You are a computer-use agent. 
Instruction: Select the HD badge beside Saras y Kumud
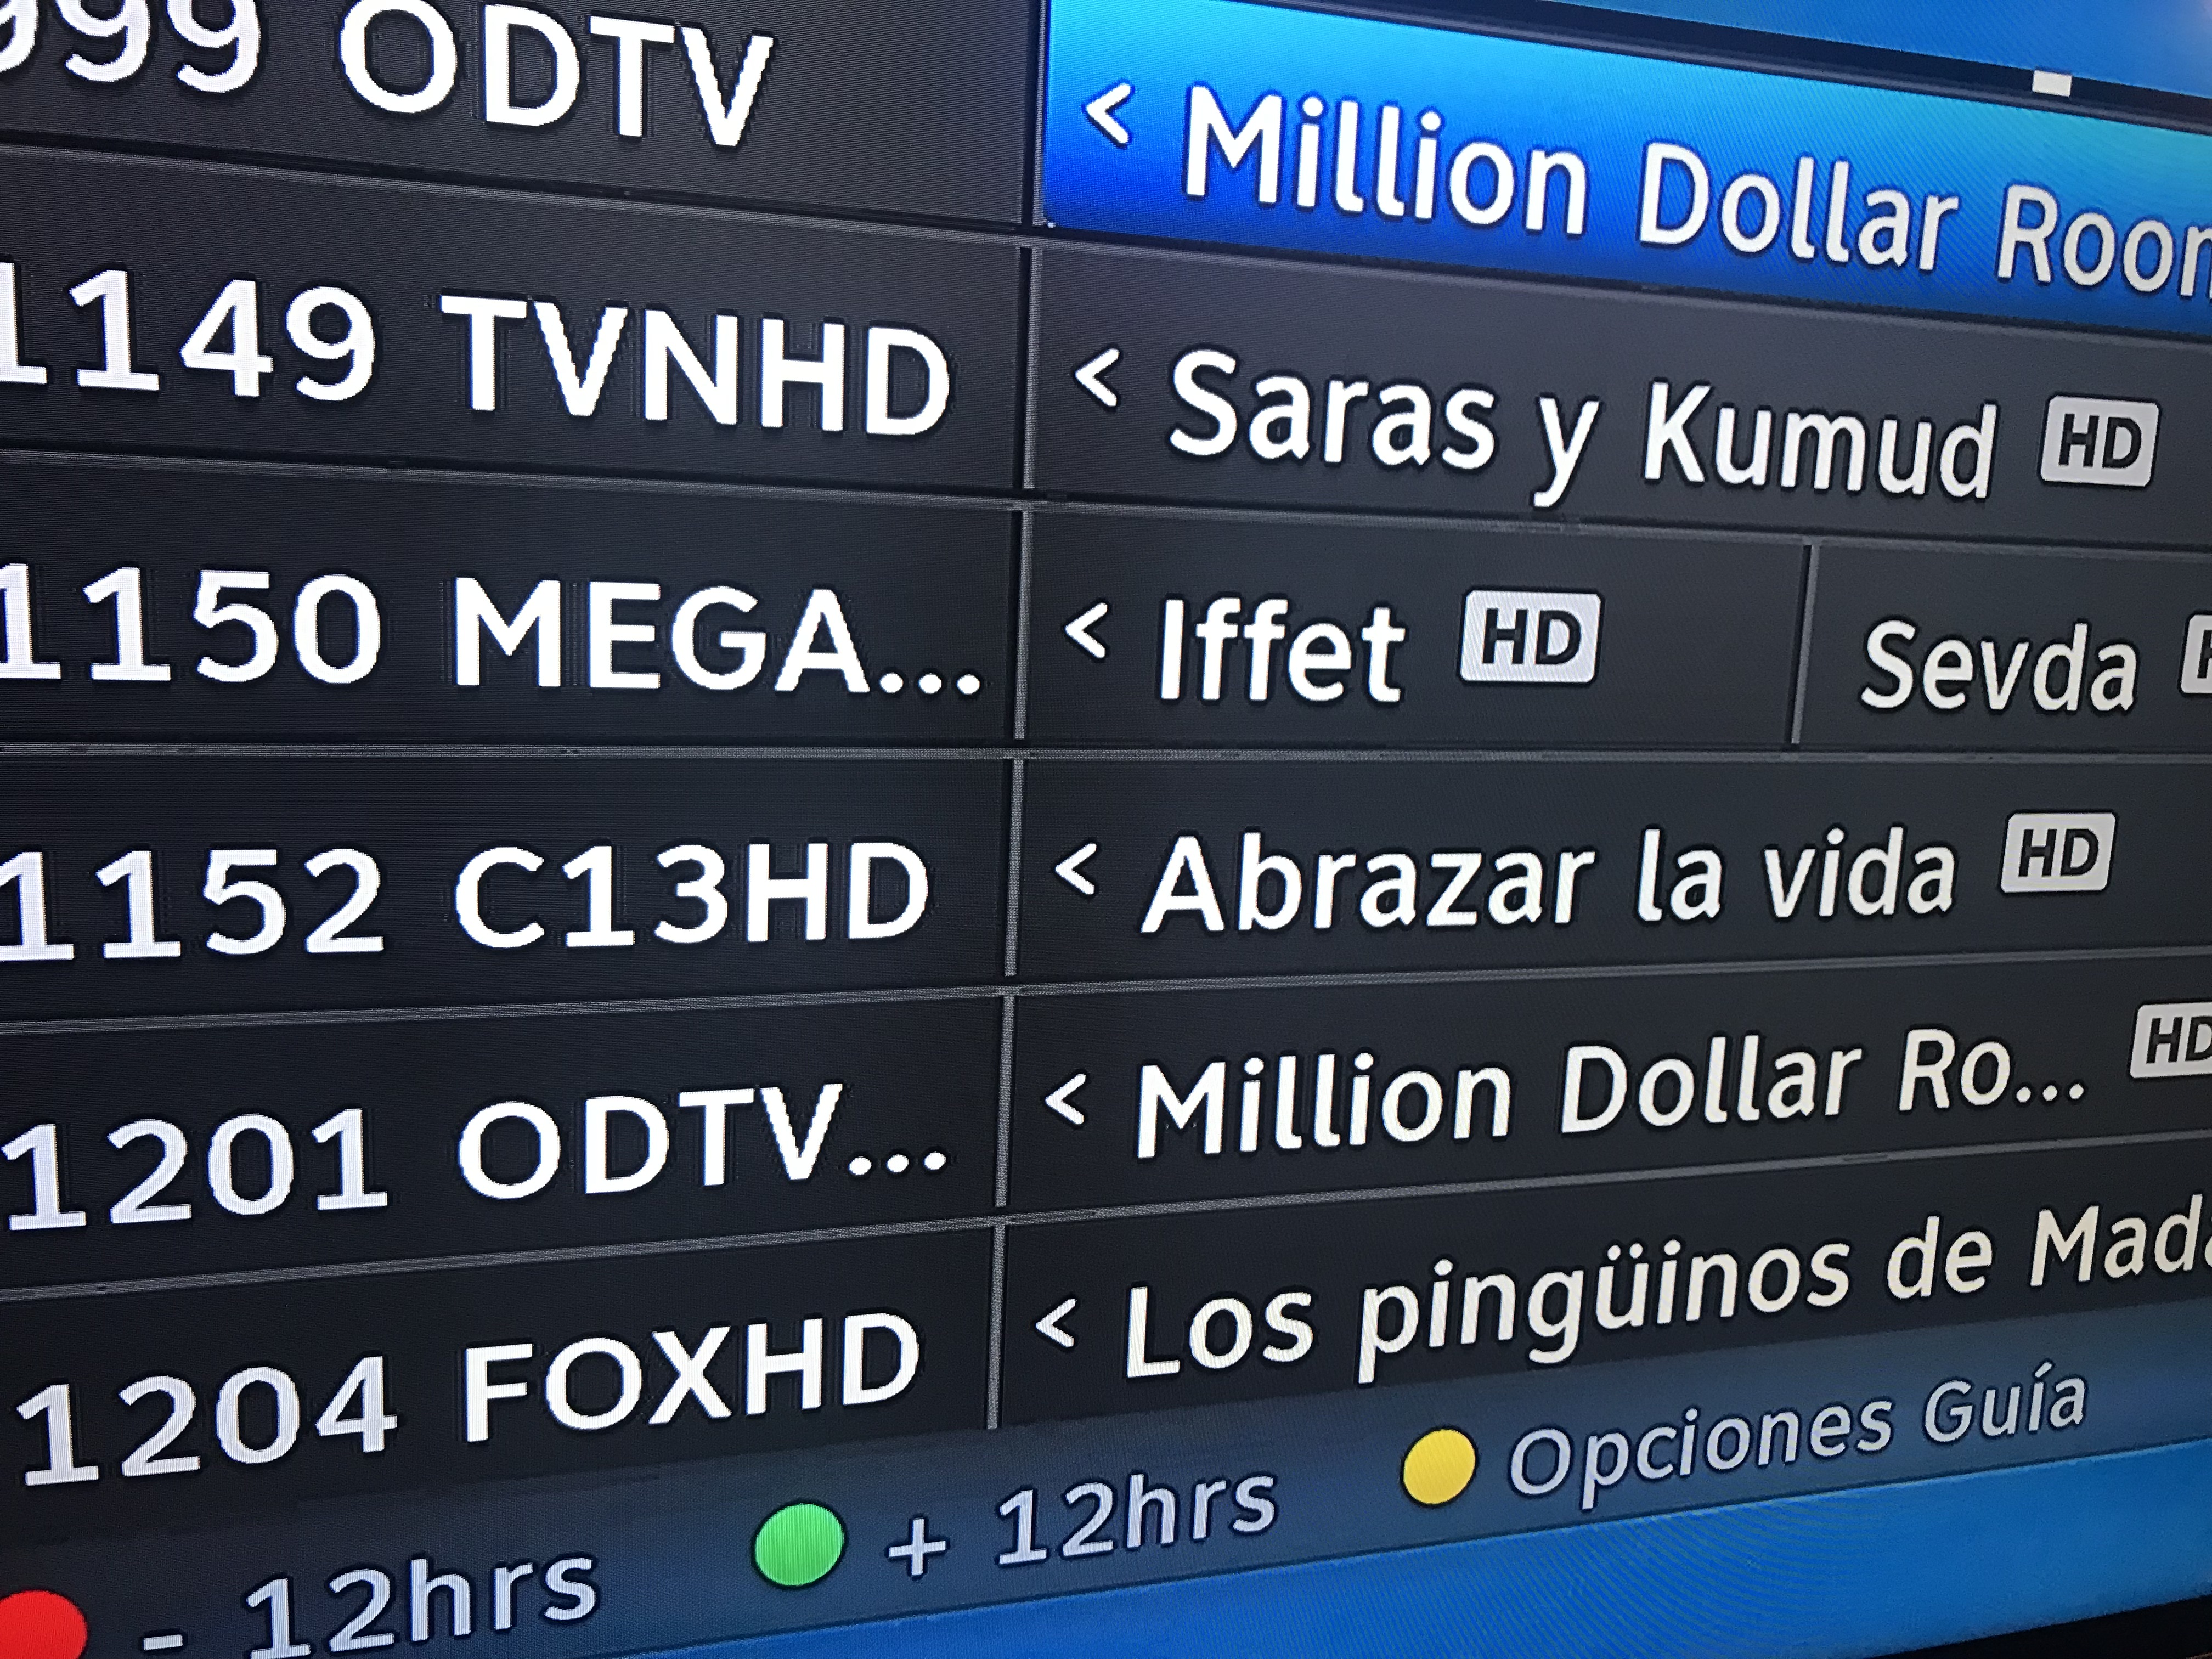point(2097,443)
